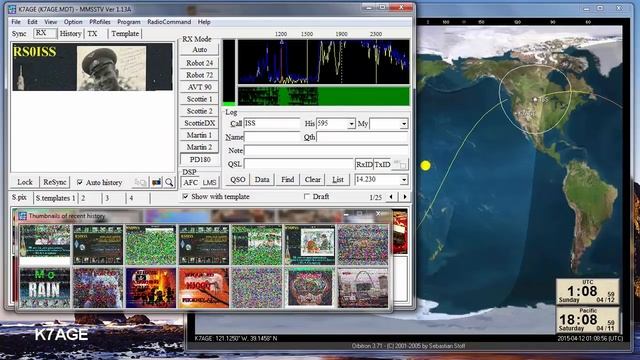Open the Mo RAIN history thumbnail
This screenshot has height=360, width=640.
[45, 288]
